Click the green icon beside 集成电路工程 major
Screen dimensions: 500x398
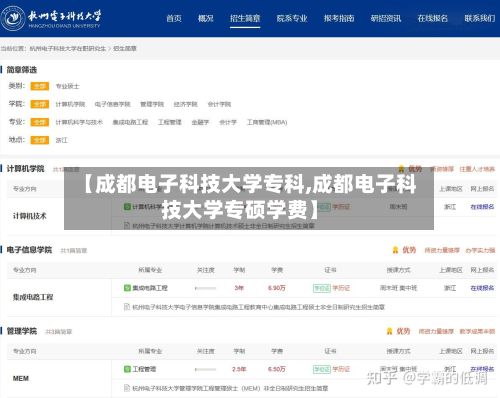click(x=127, y=288)
